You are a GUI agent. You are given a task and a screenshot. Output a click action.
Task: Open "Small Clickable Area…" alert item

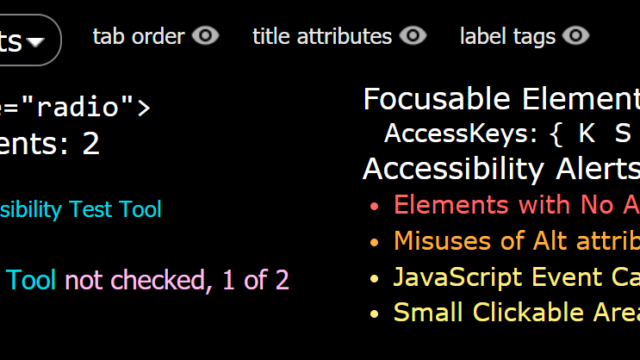[x=516, y=312]
